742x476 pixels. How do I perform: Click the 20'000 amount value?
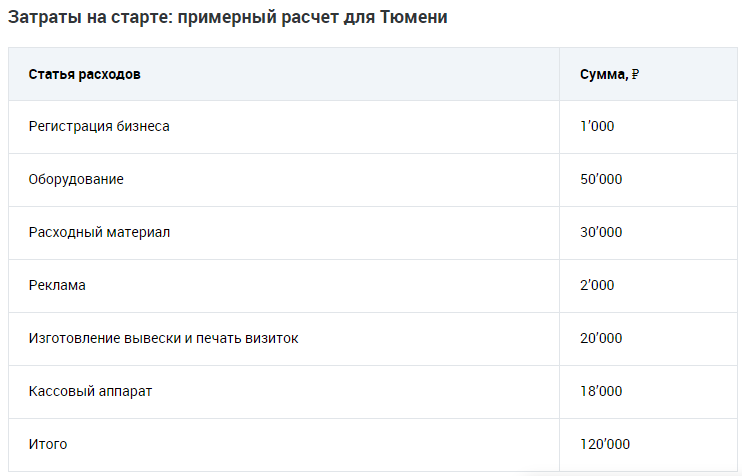tap(601, 339)
